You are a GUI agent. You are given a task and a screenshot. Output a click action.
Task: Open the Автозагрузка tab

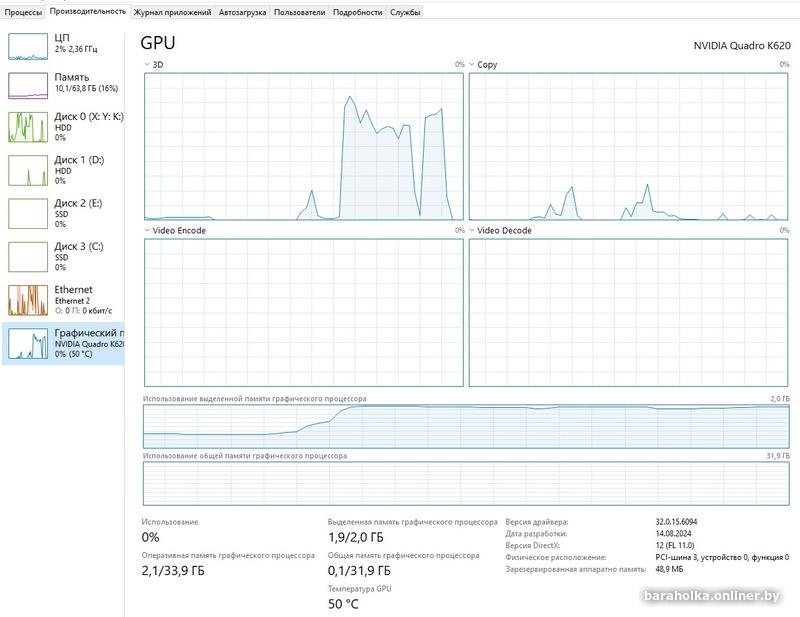[x=243, y=12]
